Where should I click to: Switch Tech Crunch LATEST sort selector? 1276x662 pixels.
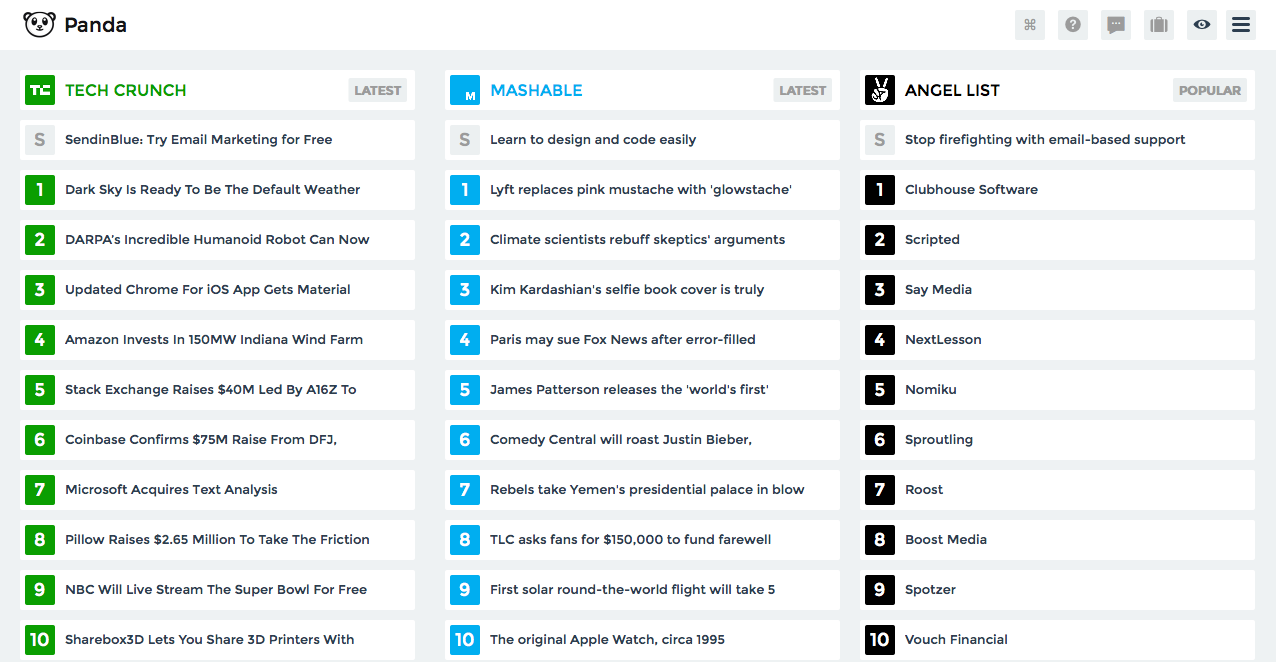378,90
